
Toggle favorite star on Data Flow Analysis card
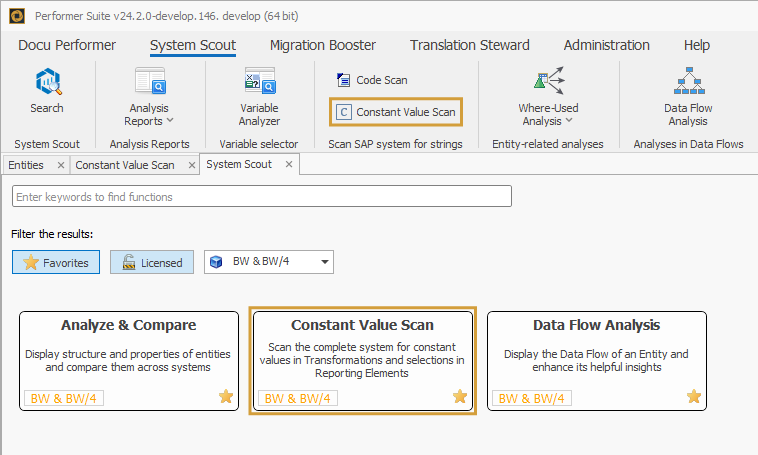pyautogui.click(x=694, y=397)
